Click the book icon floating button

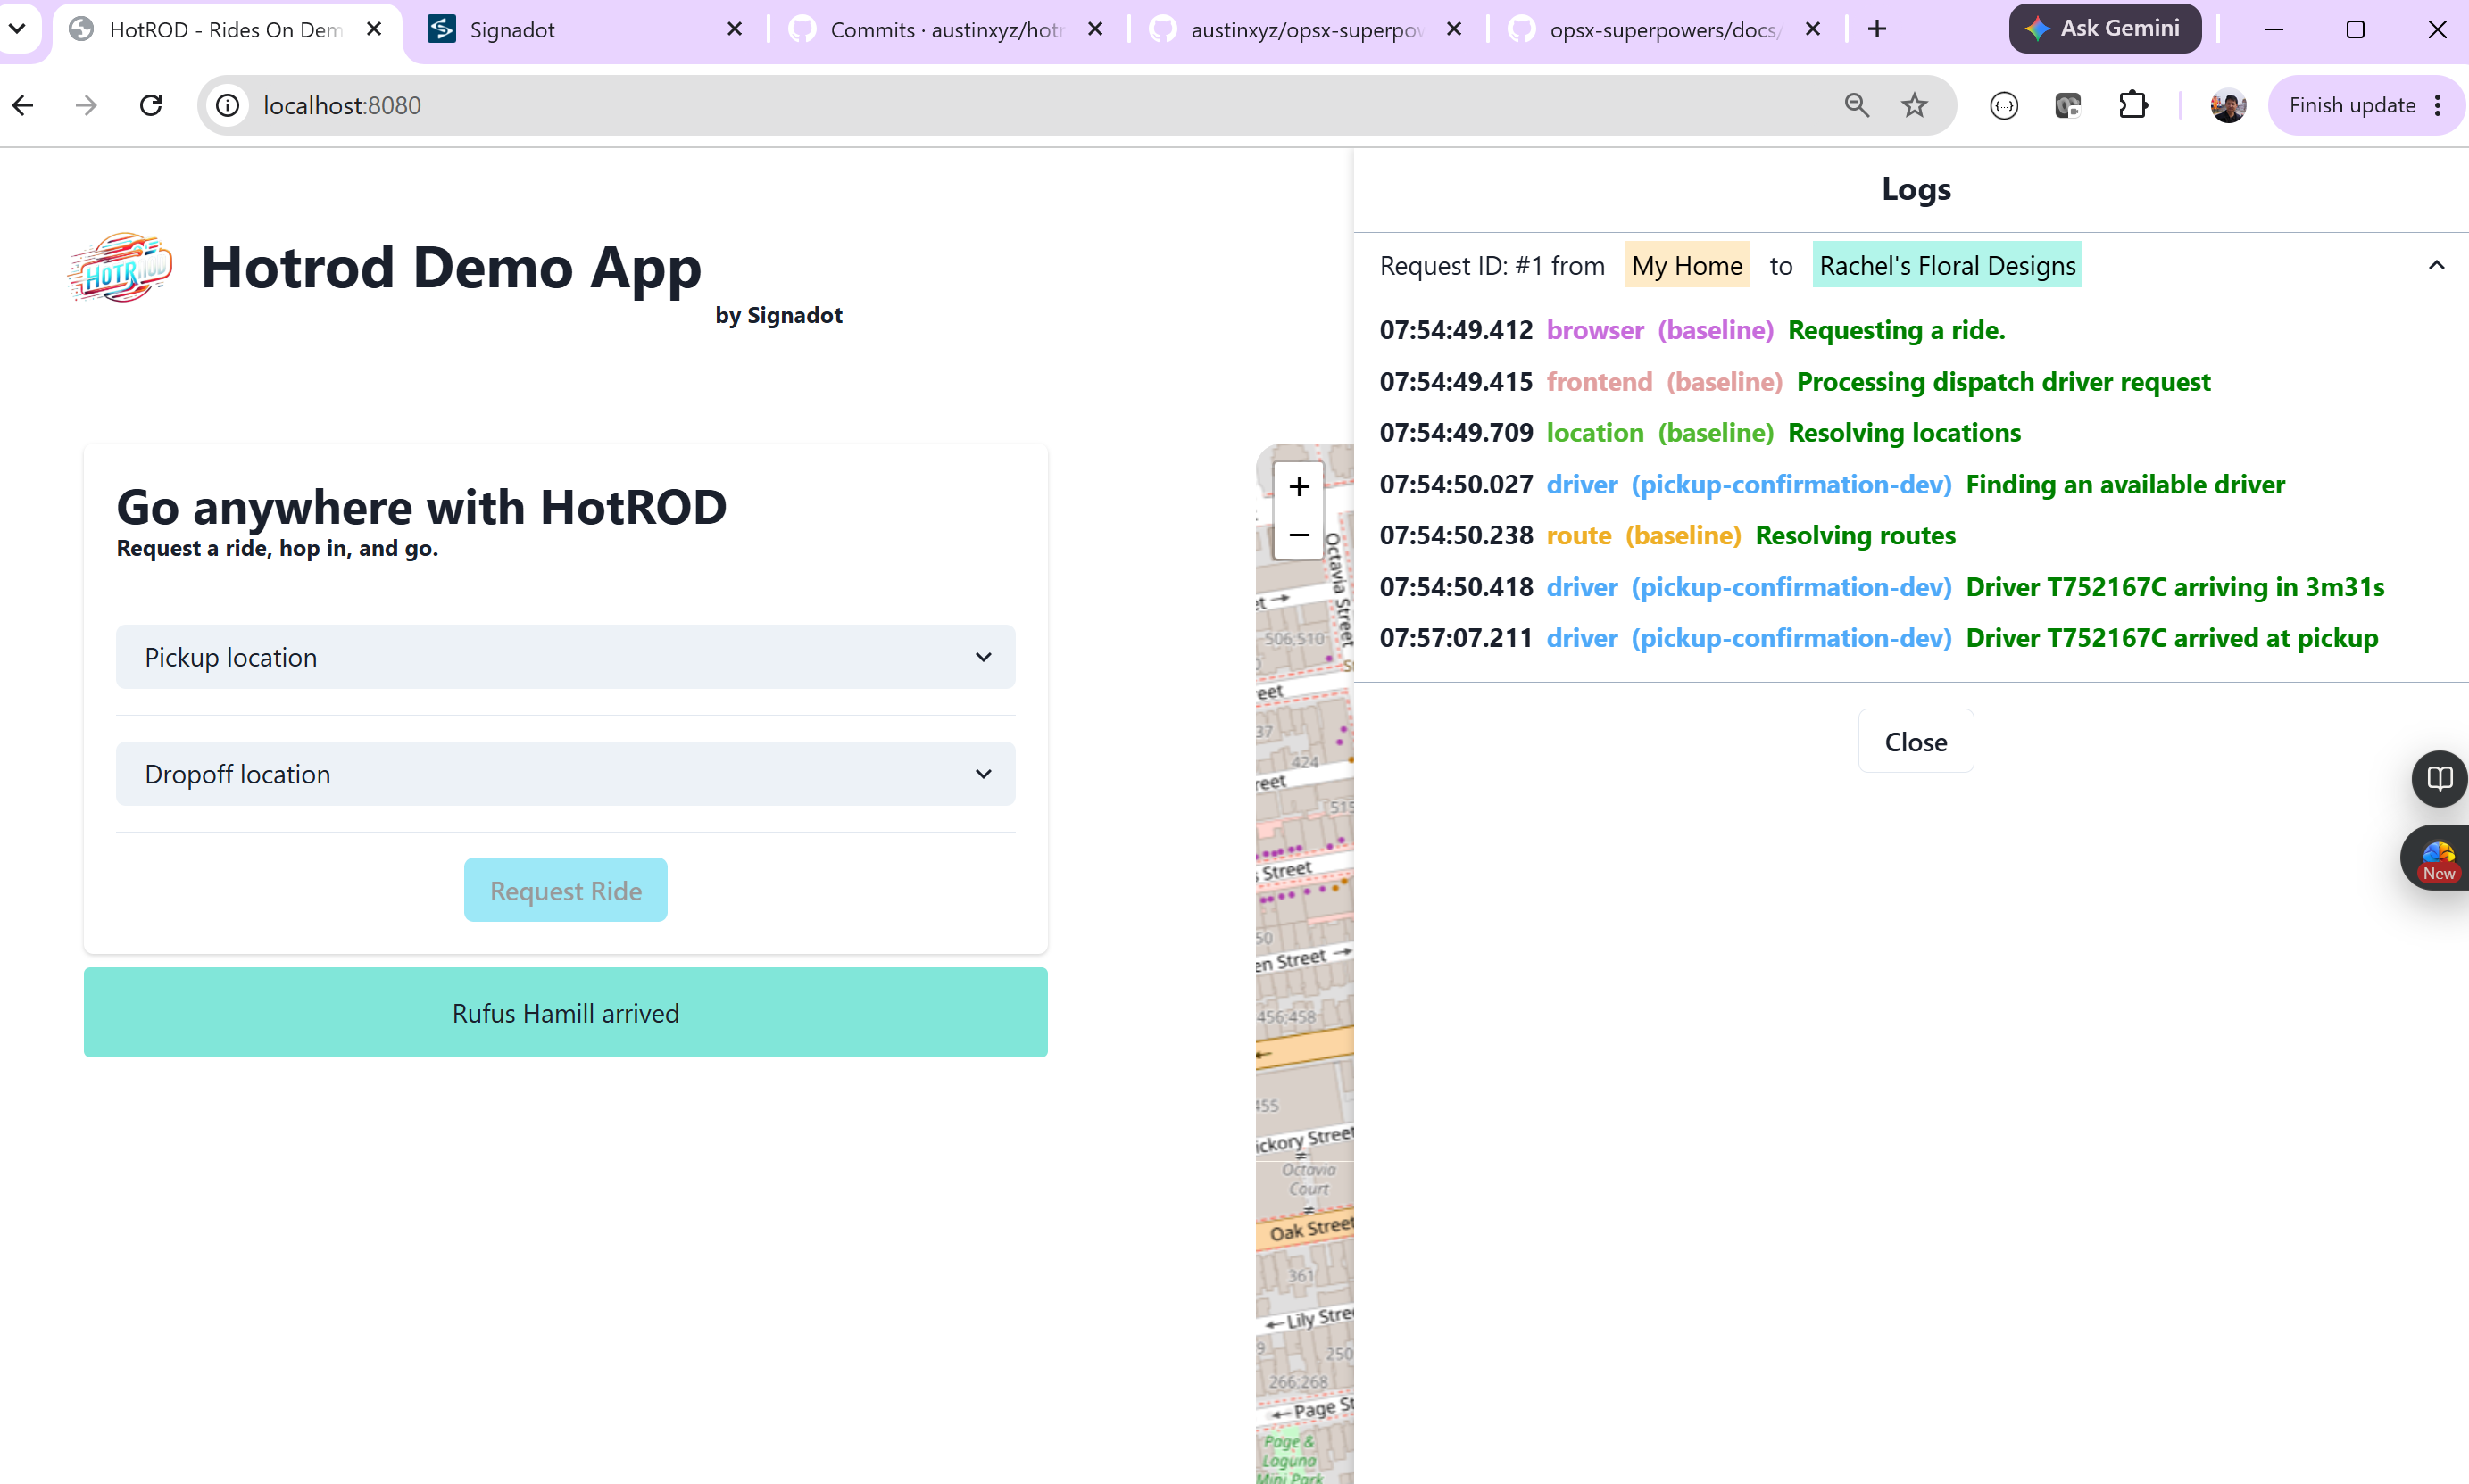click(2439, 778)
